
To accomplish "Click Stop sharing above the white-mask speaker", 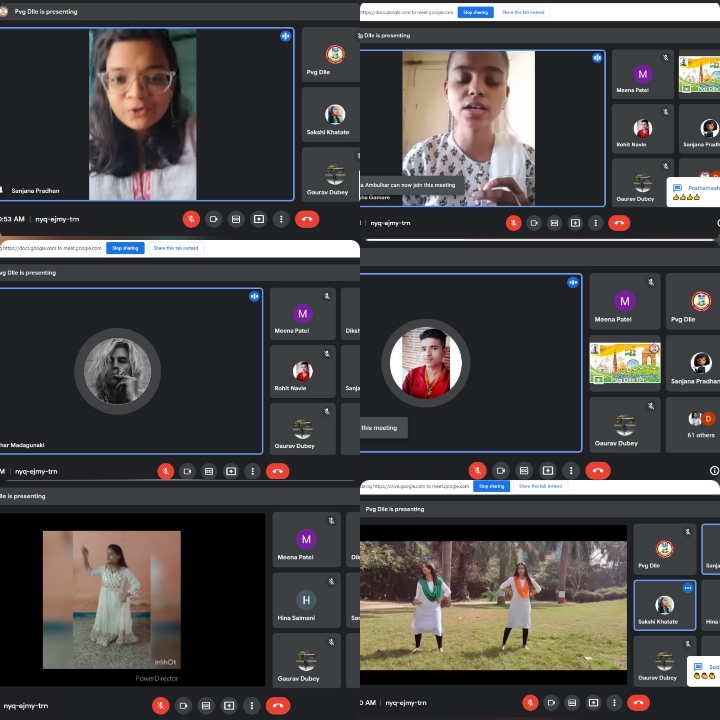I will tap(475, 13).
